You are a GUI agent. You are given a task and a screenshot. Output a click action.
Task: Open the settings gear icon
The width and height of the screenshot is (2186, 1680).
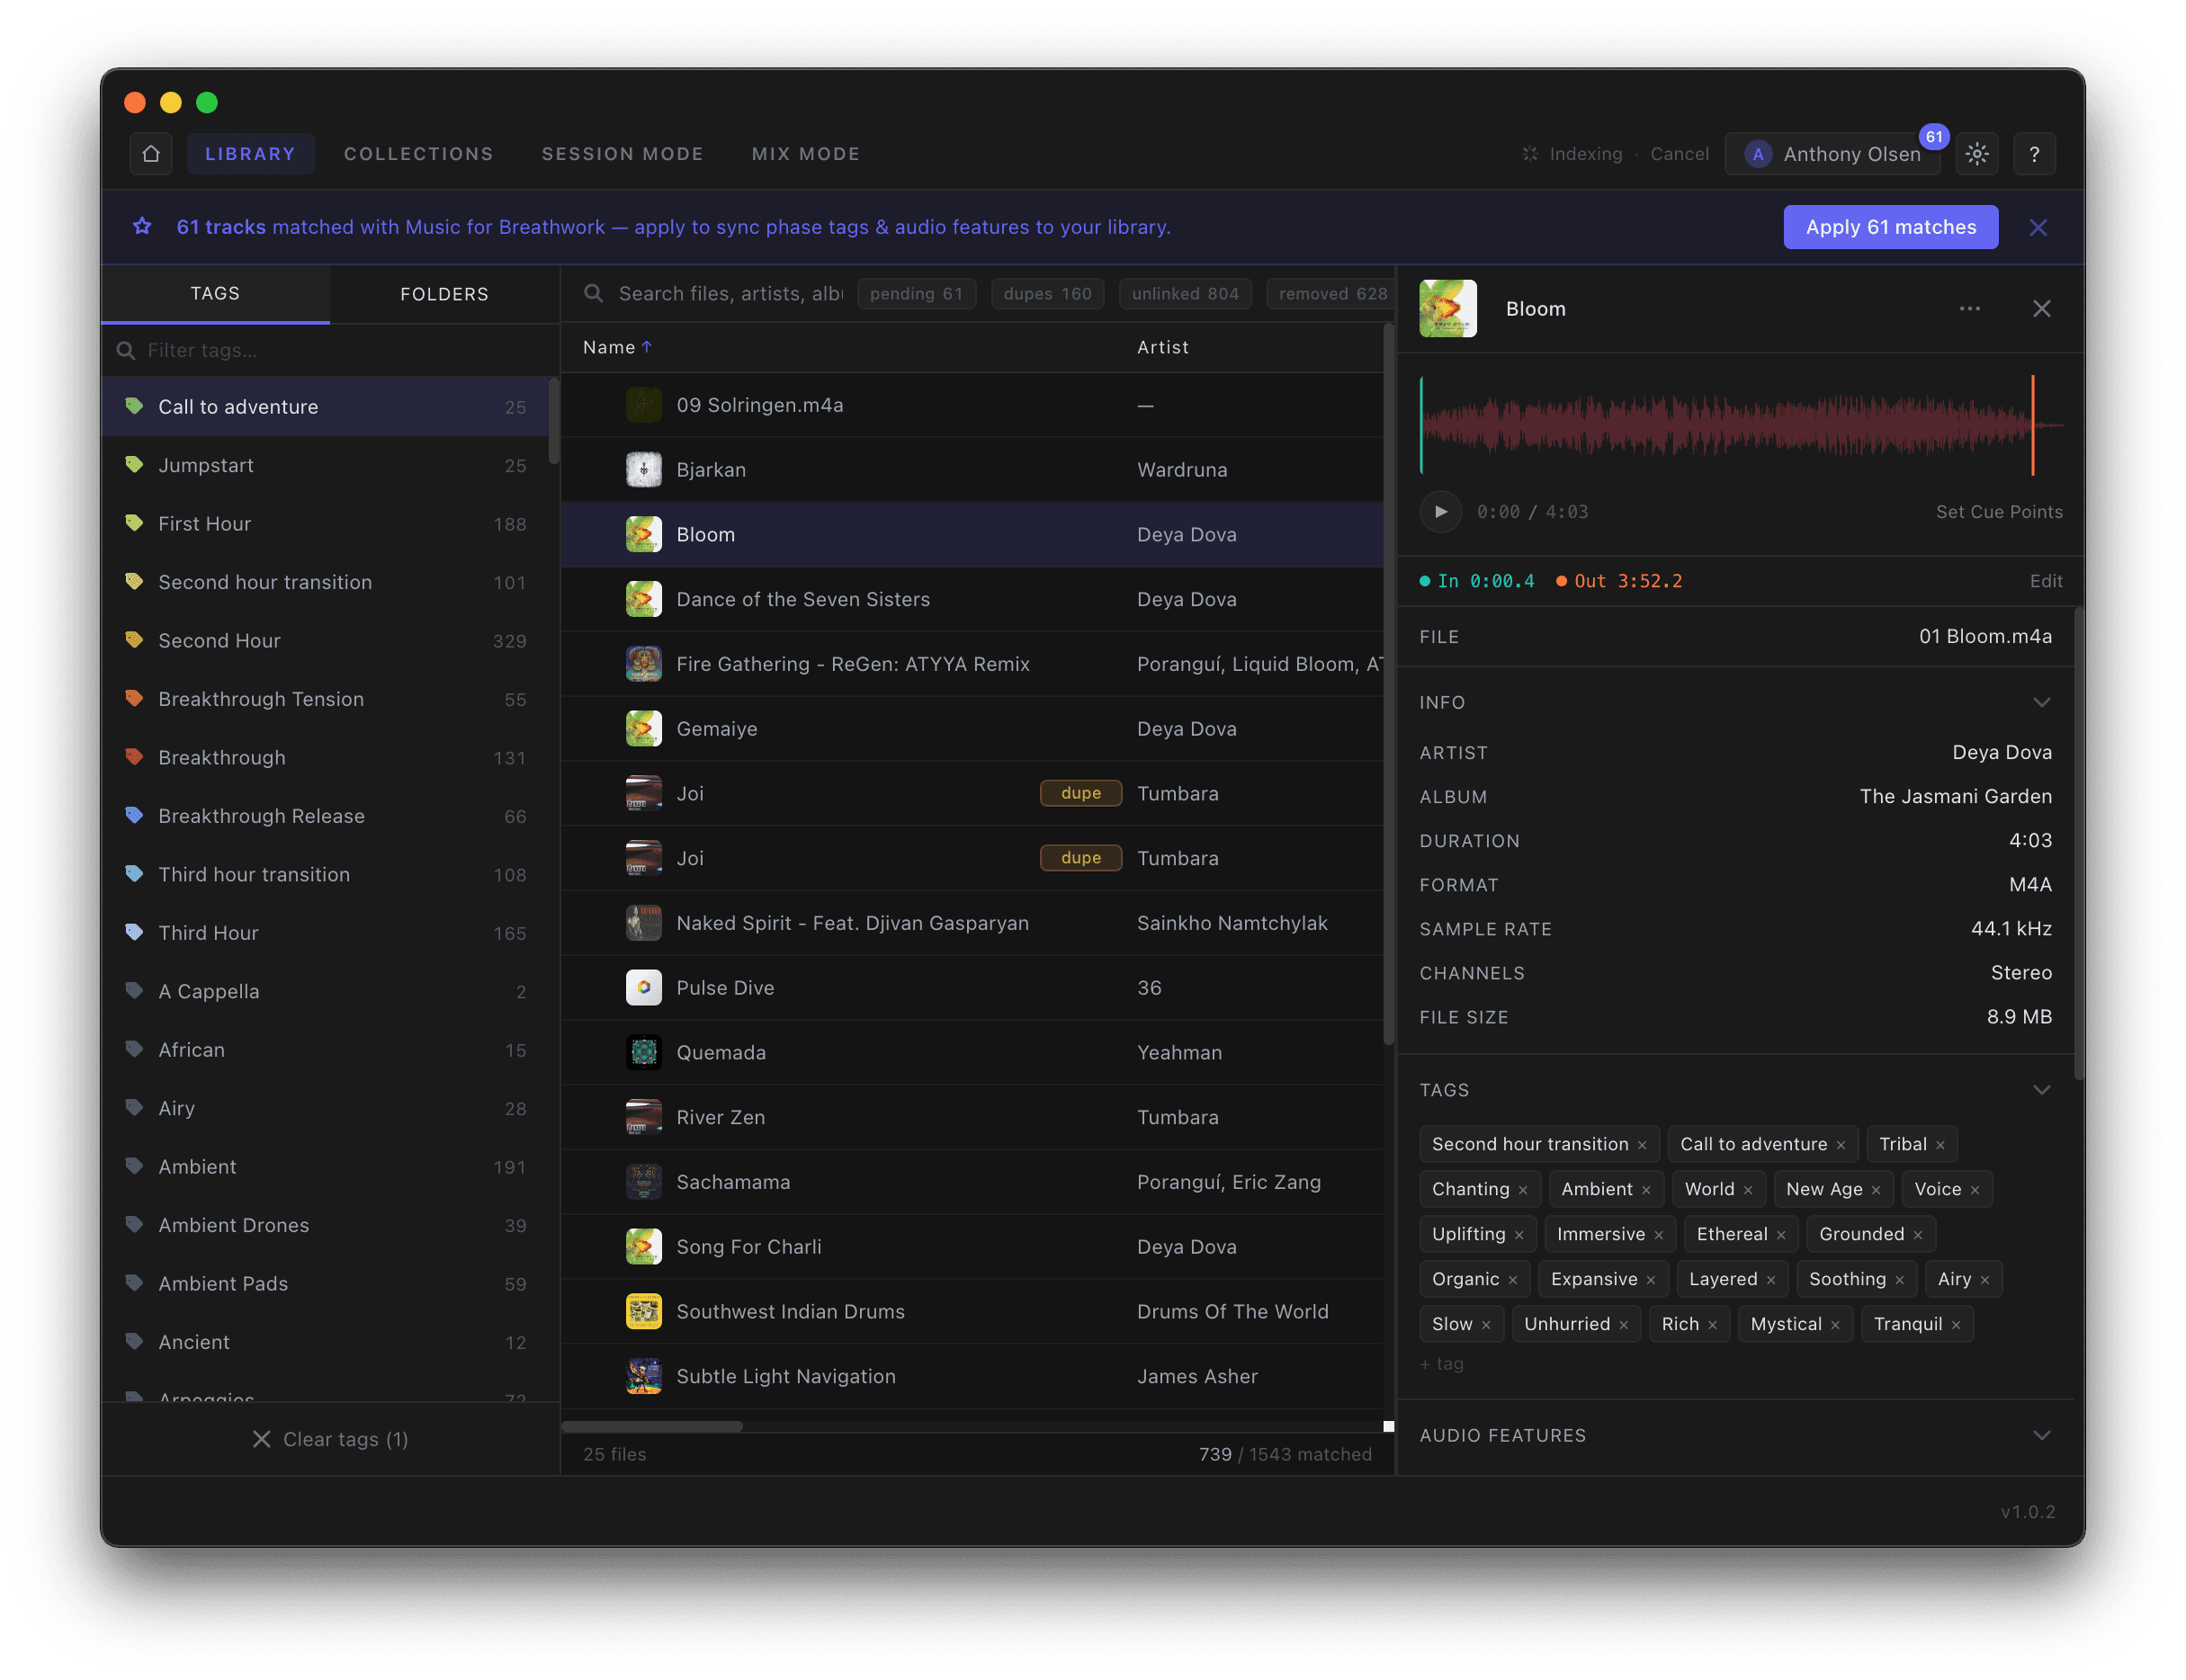1977,154
